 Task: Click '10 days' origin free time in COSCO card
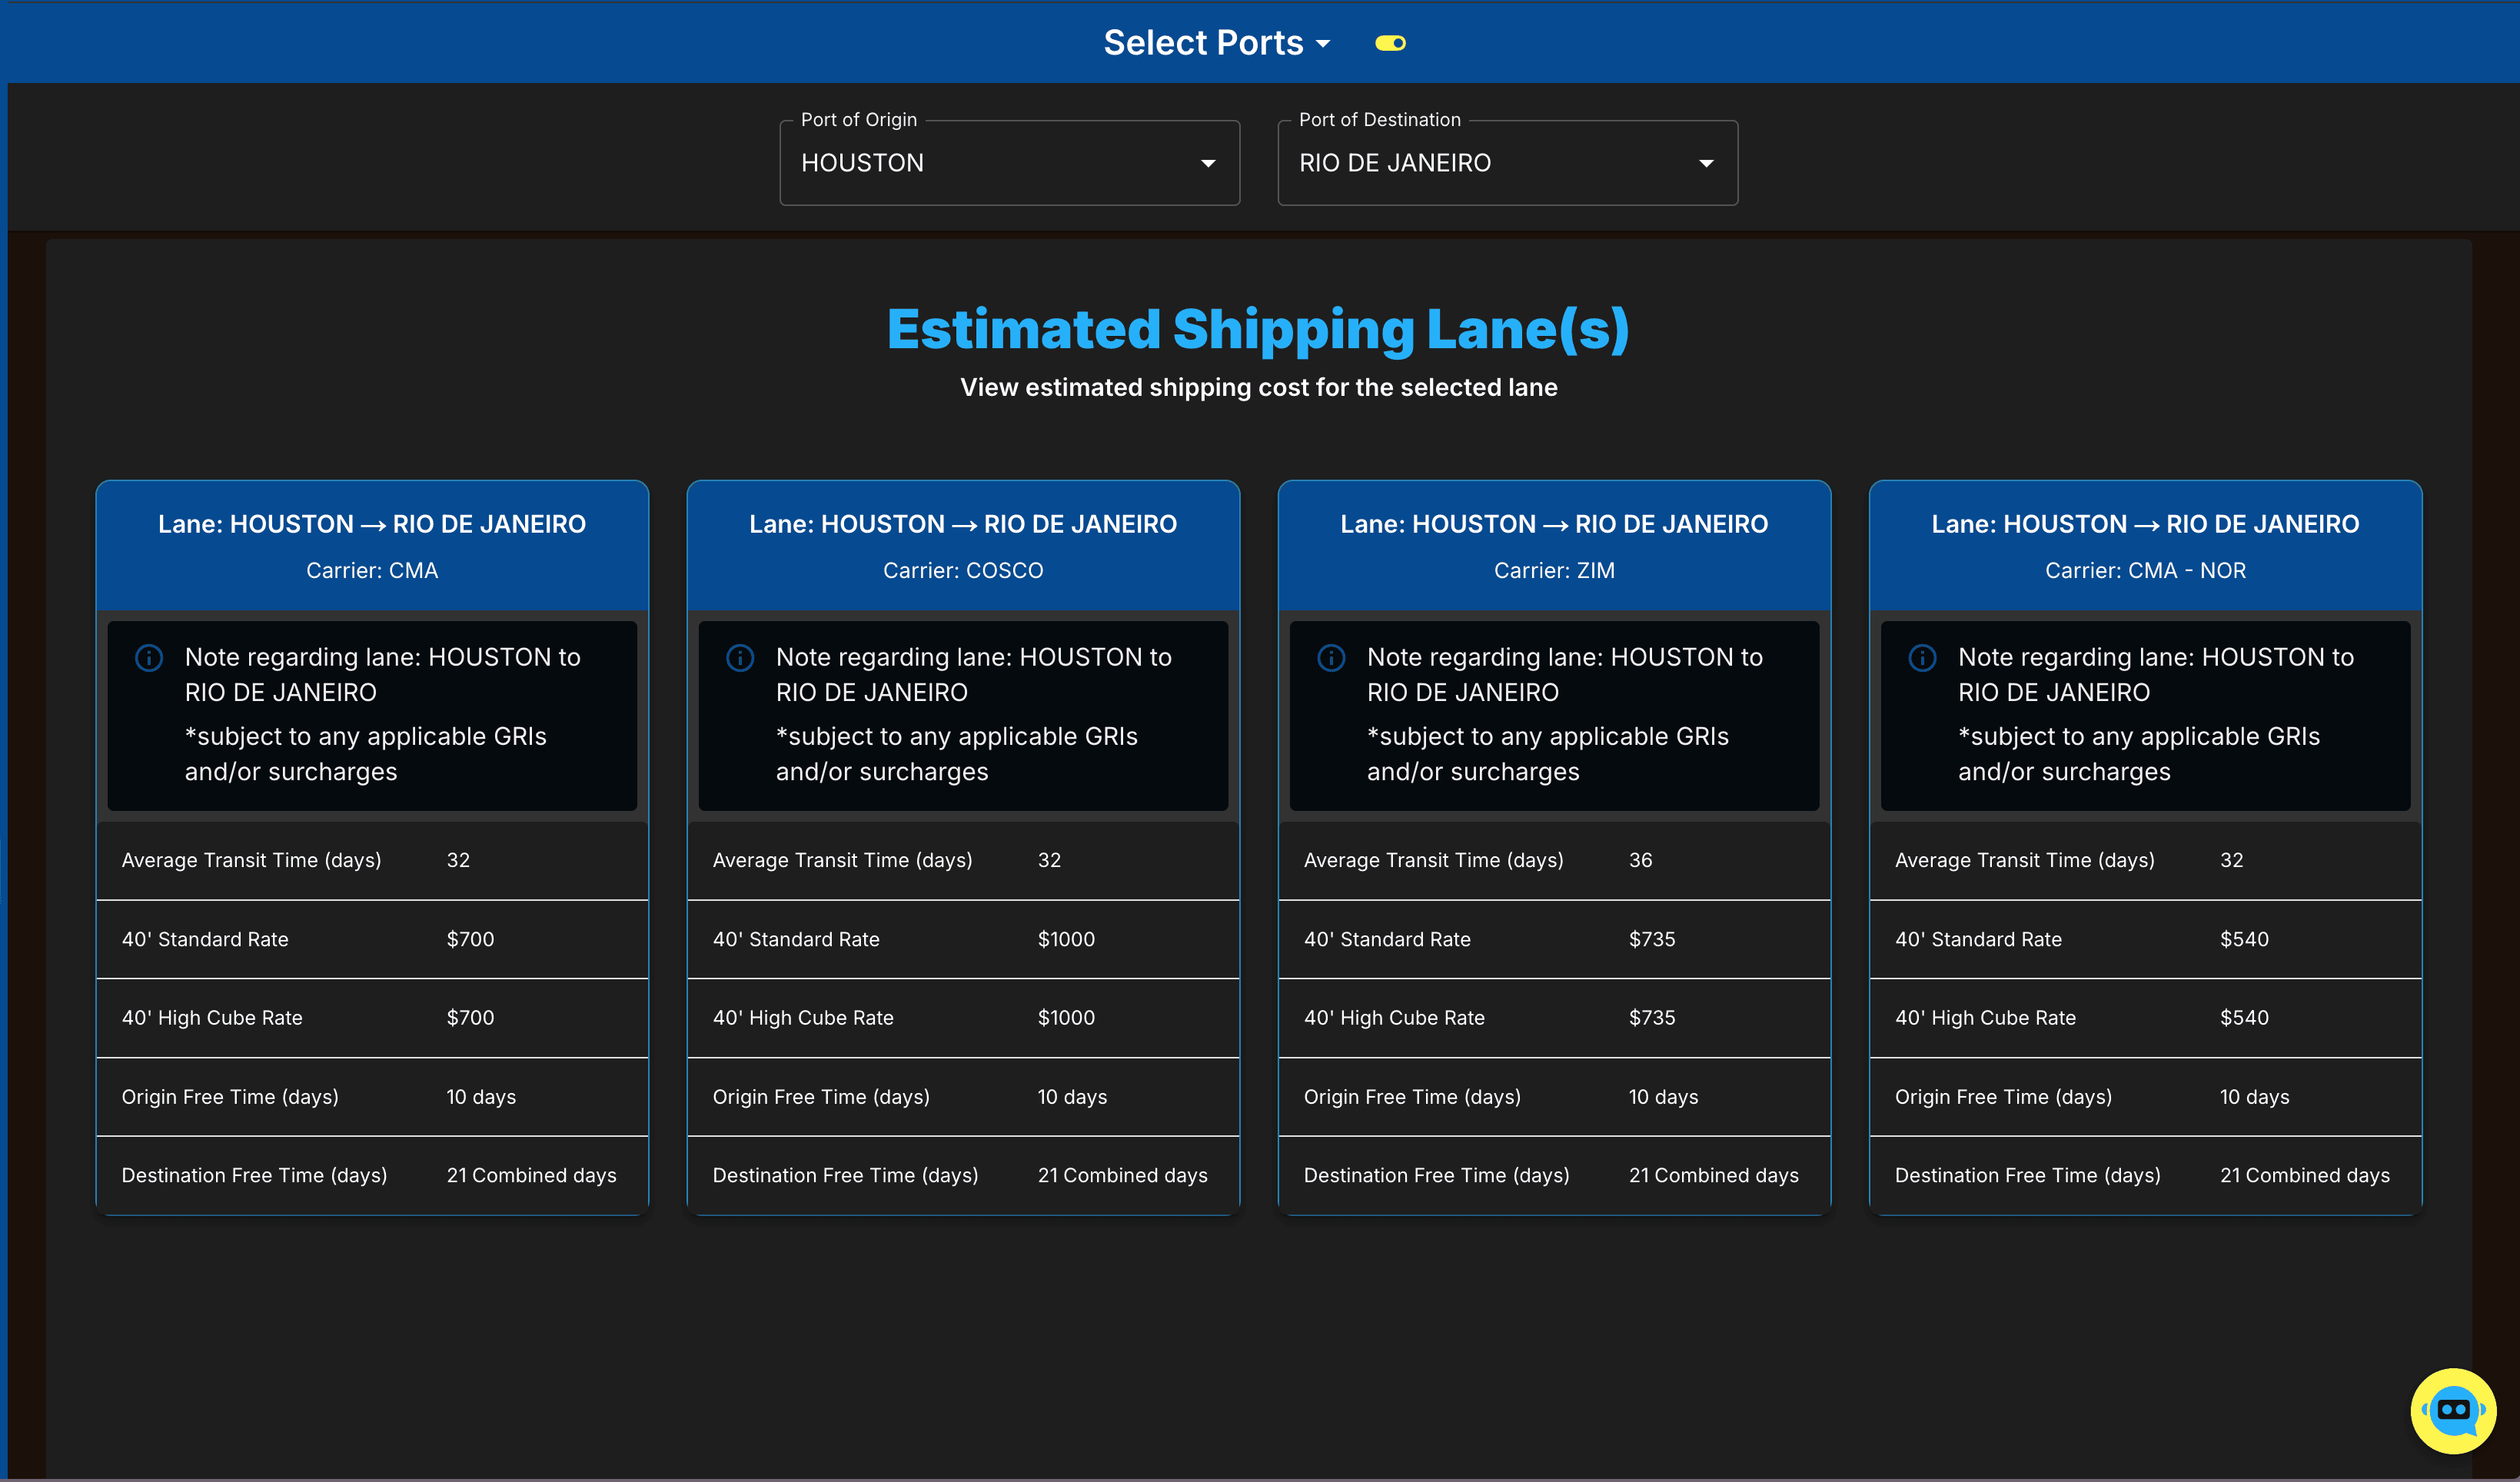coord(1072,1097)
